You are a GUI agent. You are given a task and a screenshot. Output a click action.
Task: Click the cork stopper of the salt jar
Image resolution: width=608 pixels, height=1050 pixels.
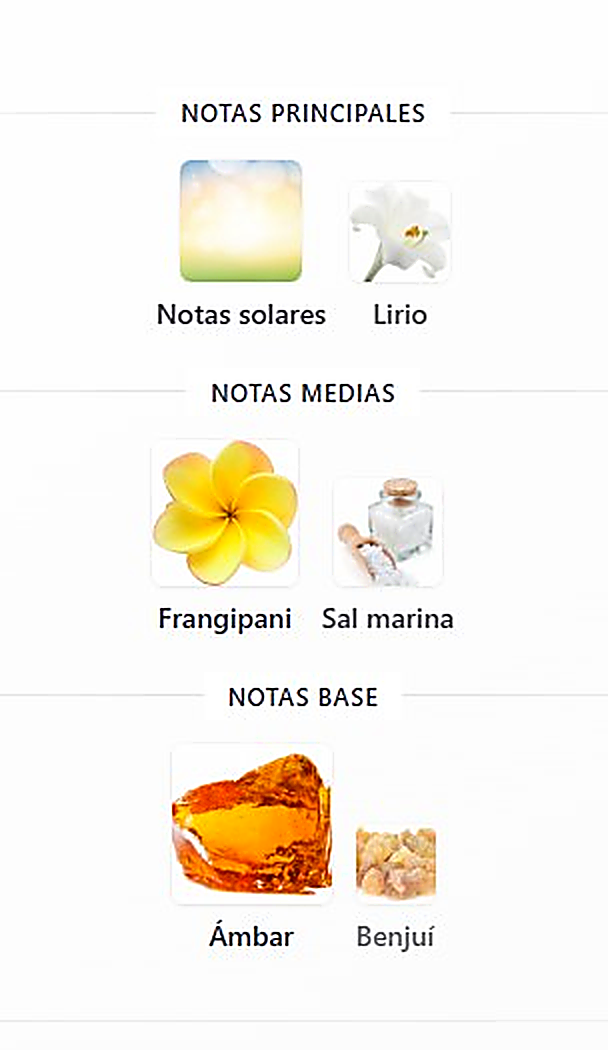(402, 487)
